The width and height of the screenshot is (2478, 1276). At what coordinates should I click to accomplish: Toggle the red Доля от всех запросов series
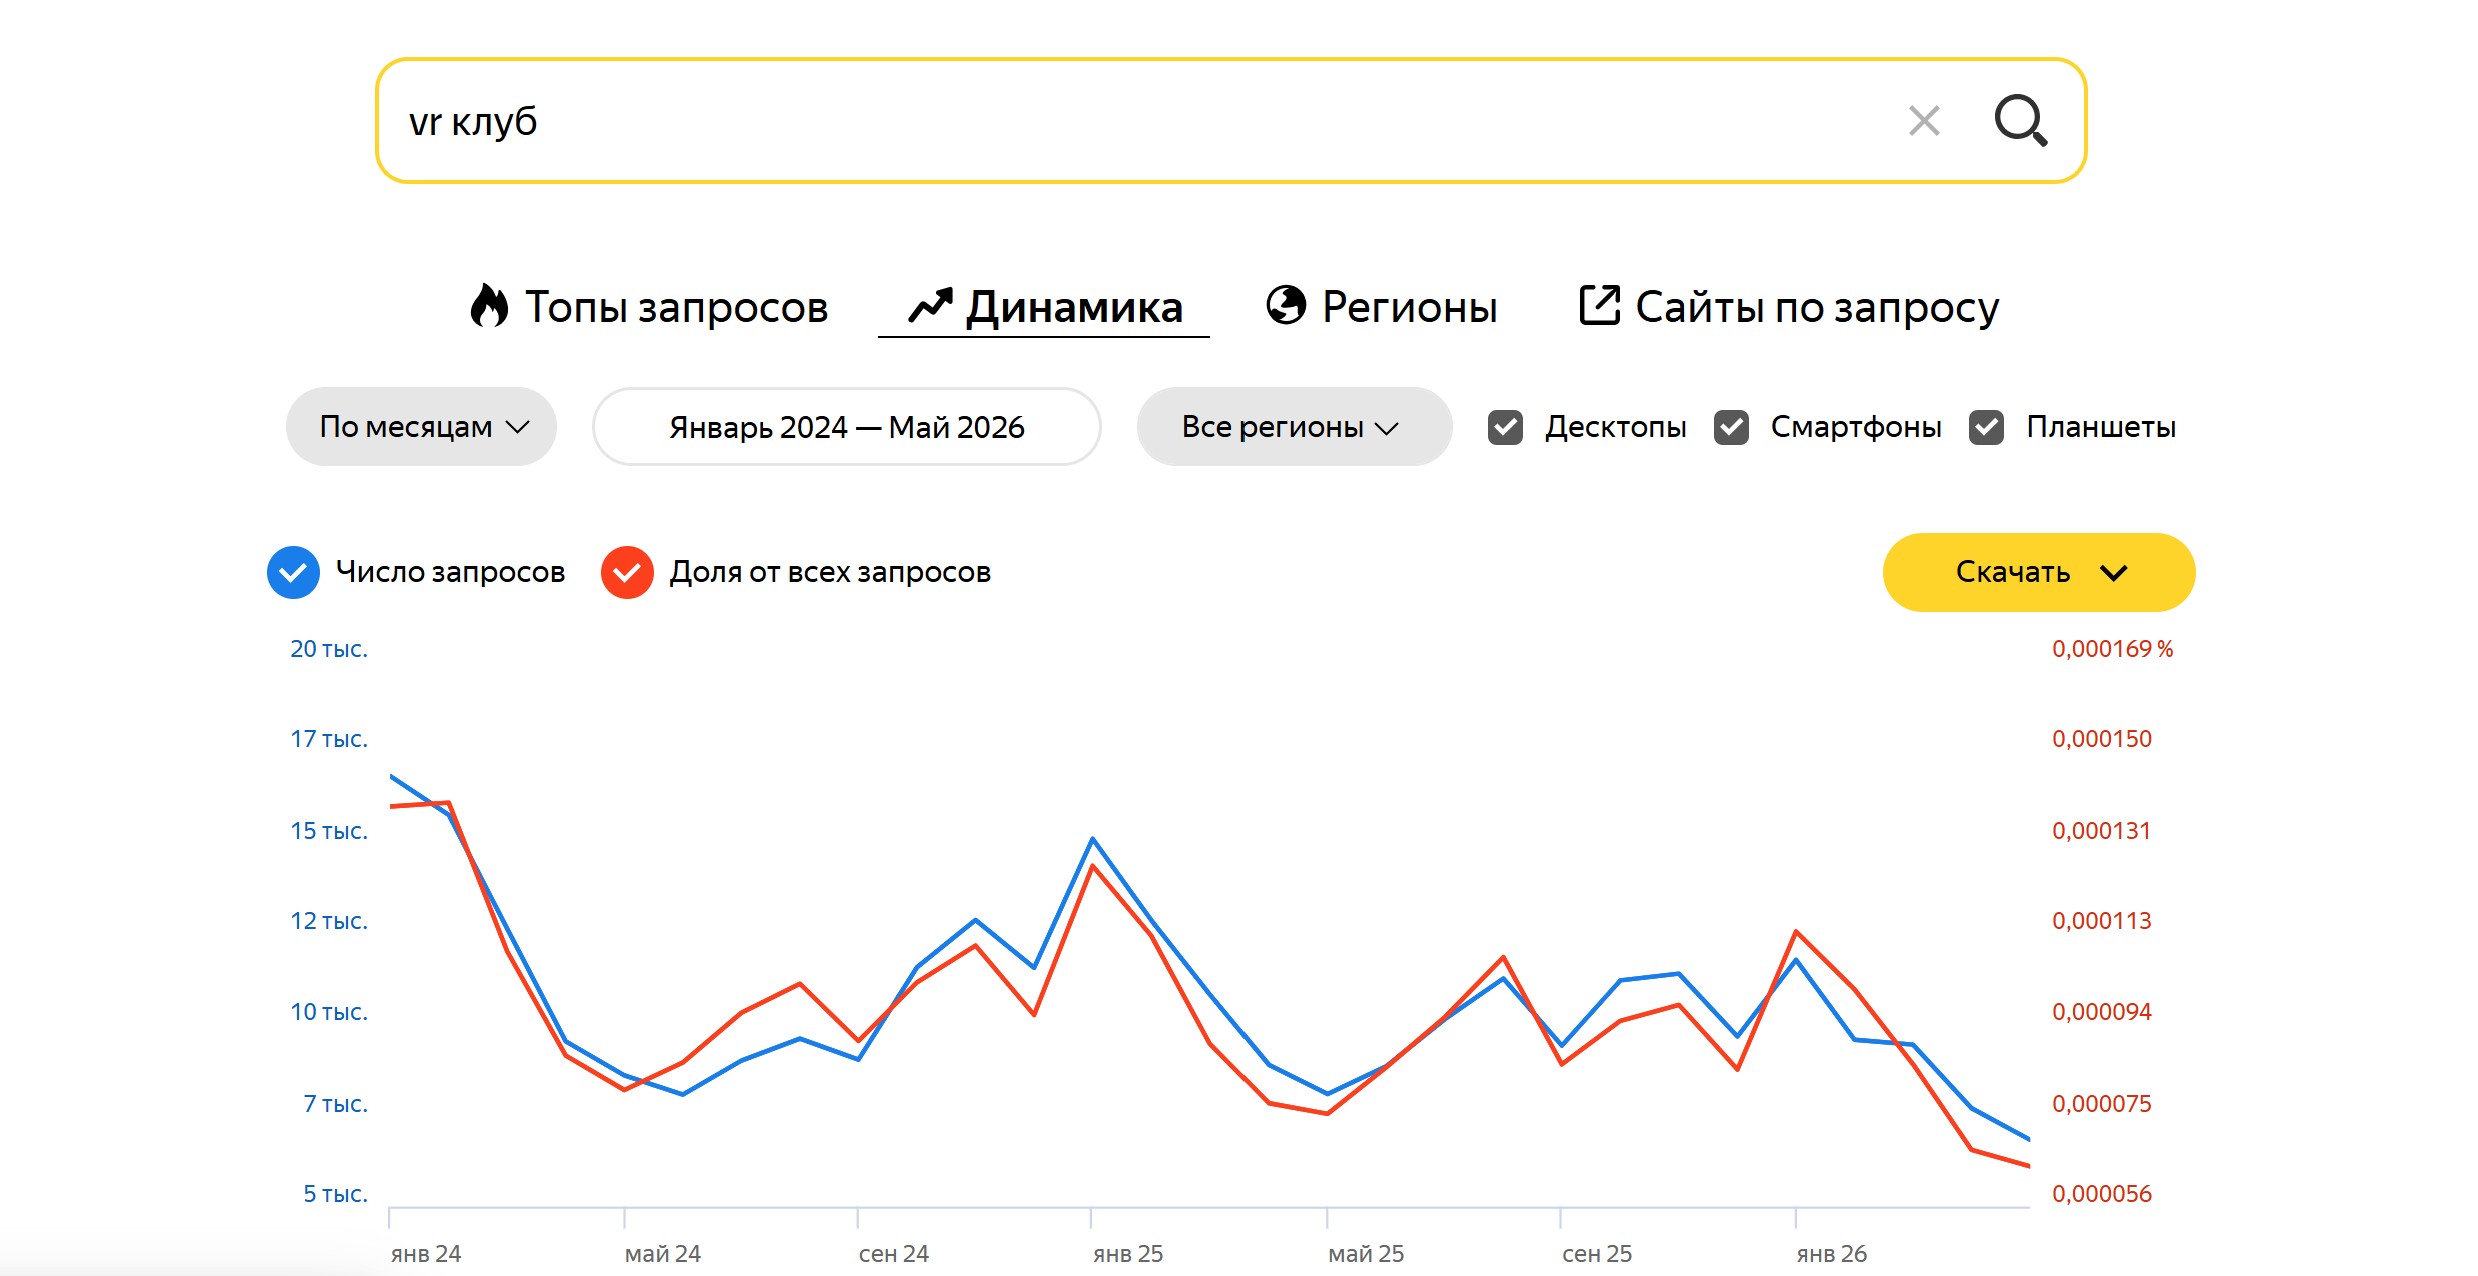click(x=627, y=572)
